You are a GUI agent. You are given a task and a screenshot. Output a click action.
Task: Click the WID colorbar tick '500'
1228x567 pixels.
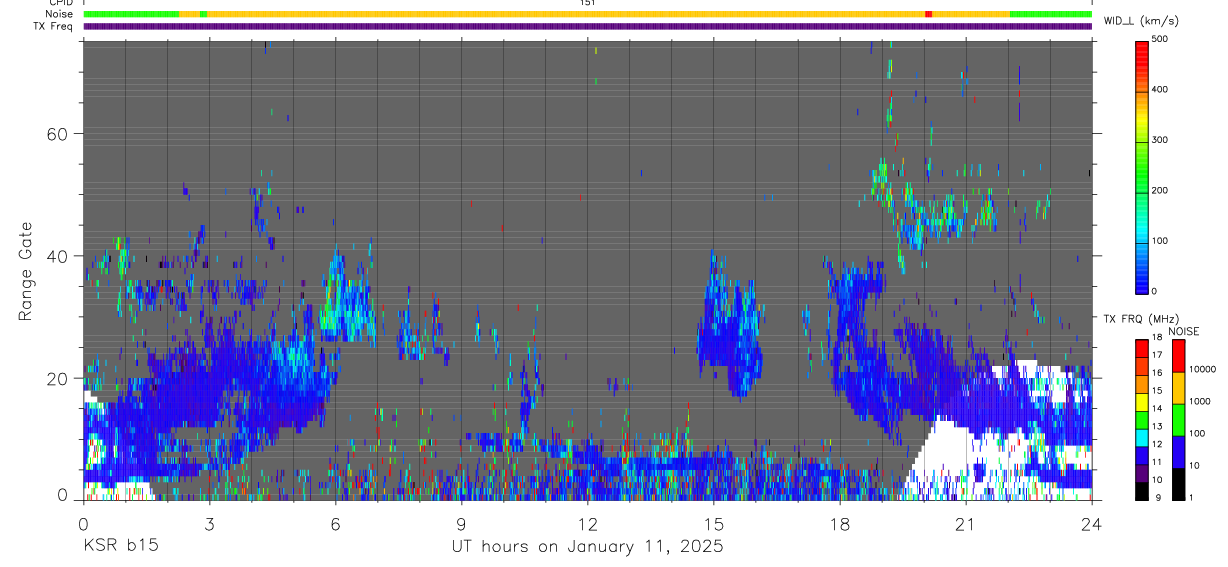[1160, 39]
